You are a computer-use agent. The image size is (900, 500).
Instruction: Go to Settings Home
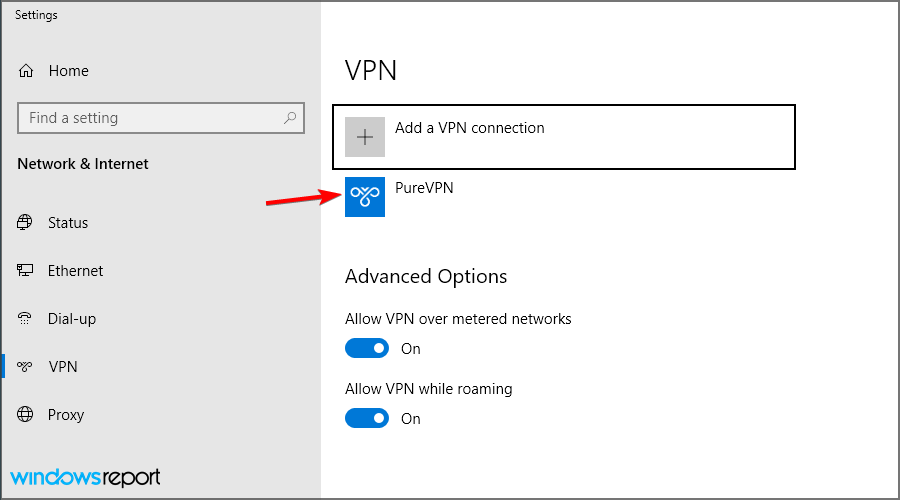coord(68,71)
